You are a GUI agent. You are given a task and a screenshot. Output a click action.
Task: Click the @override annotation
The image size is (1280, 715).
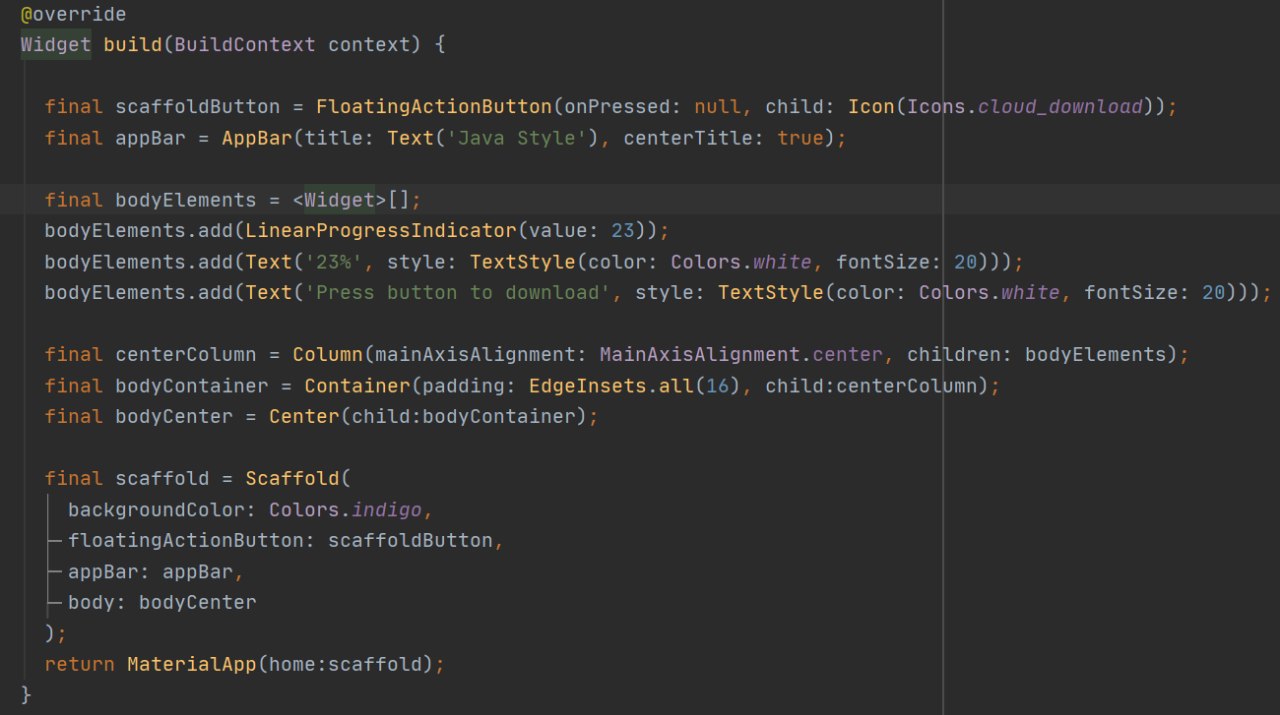pos(73,15)
